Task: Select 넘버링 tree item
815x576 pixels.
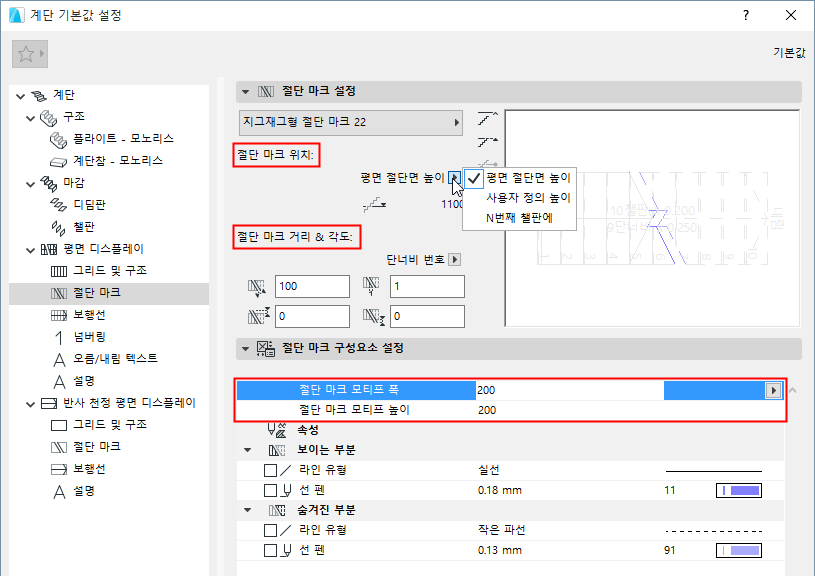Action: point(89,337)
